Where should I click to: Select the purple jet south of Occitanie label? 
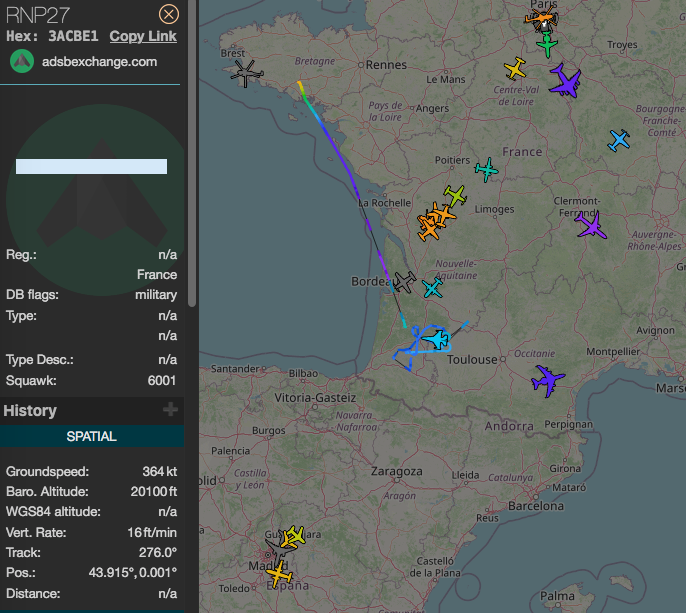[x=548, y=380]
